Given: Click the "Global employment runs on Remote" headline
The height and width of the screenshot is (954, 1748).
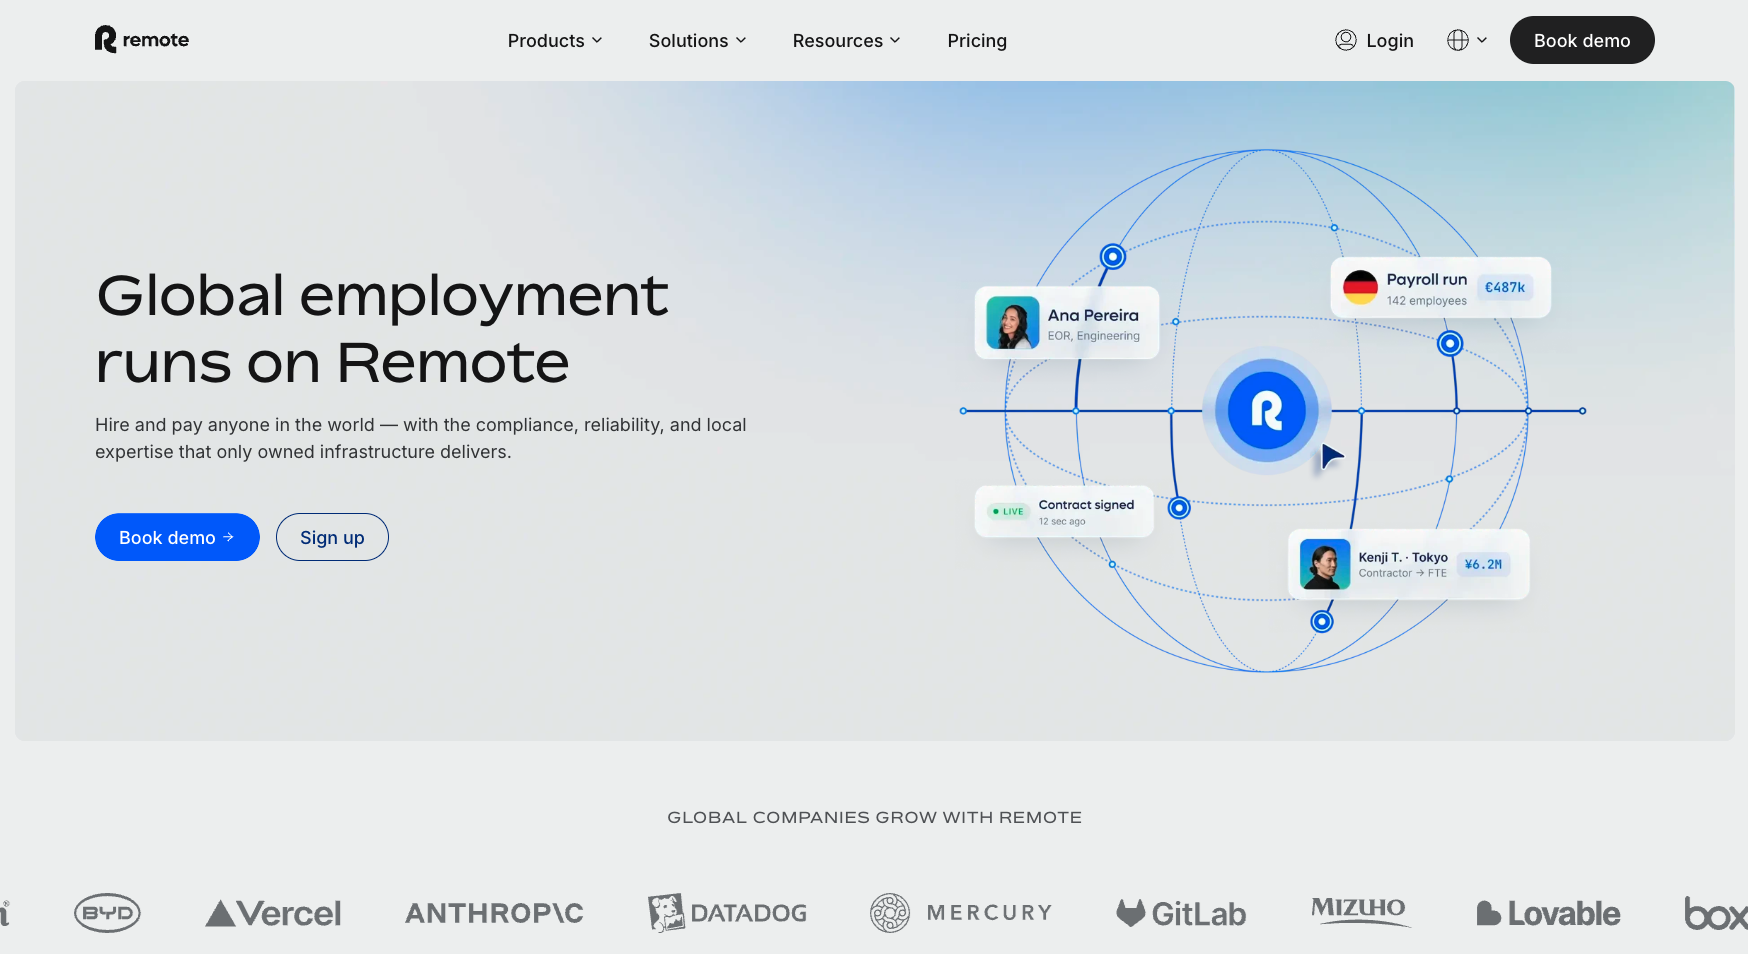Looking at the screenshot, I should click(x=382, y=328).
